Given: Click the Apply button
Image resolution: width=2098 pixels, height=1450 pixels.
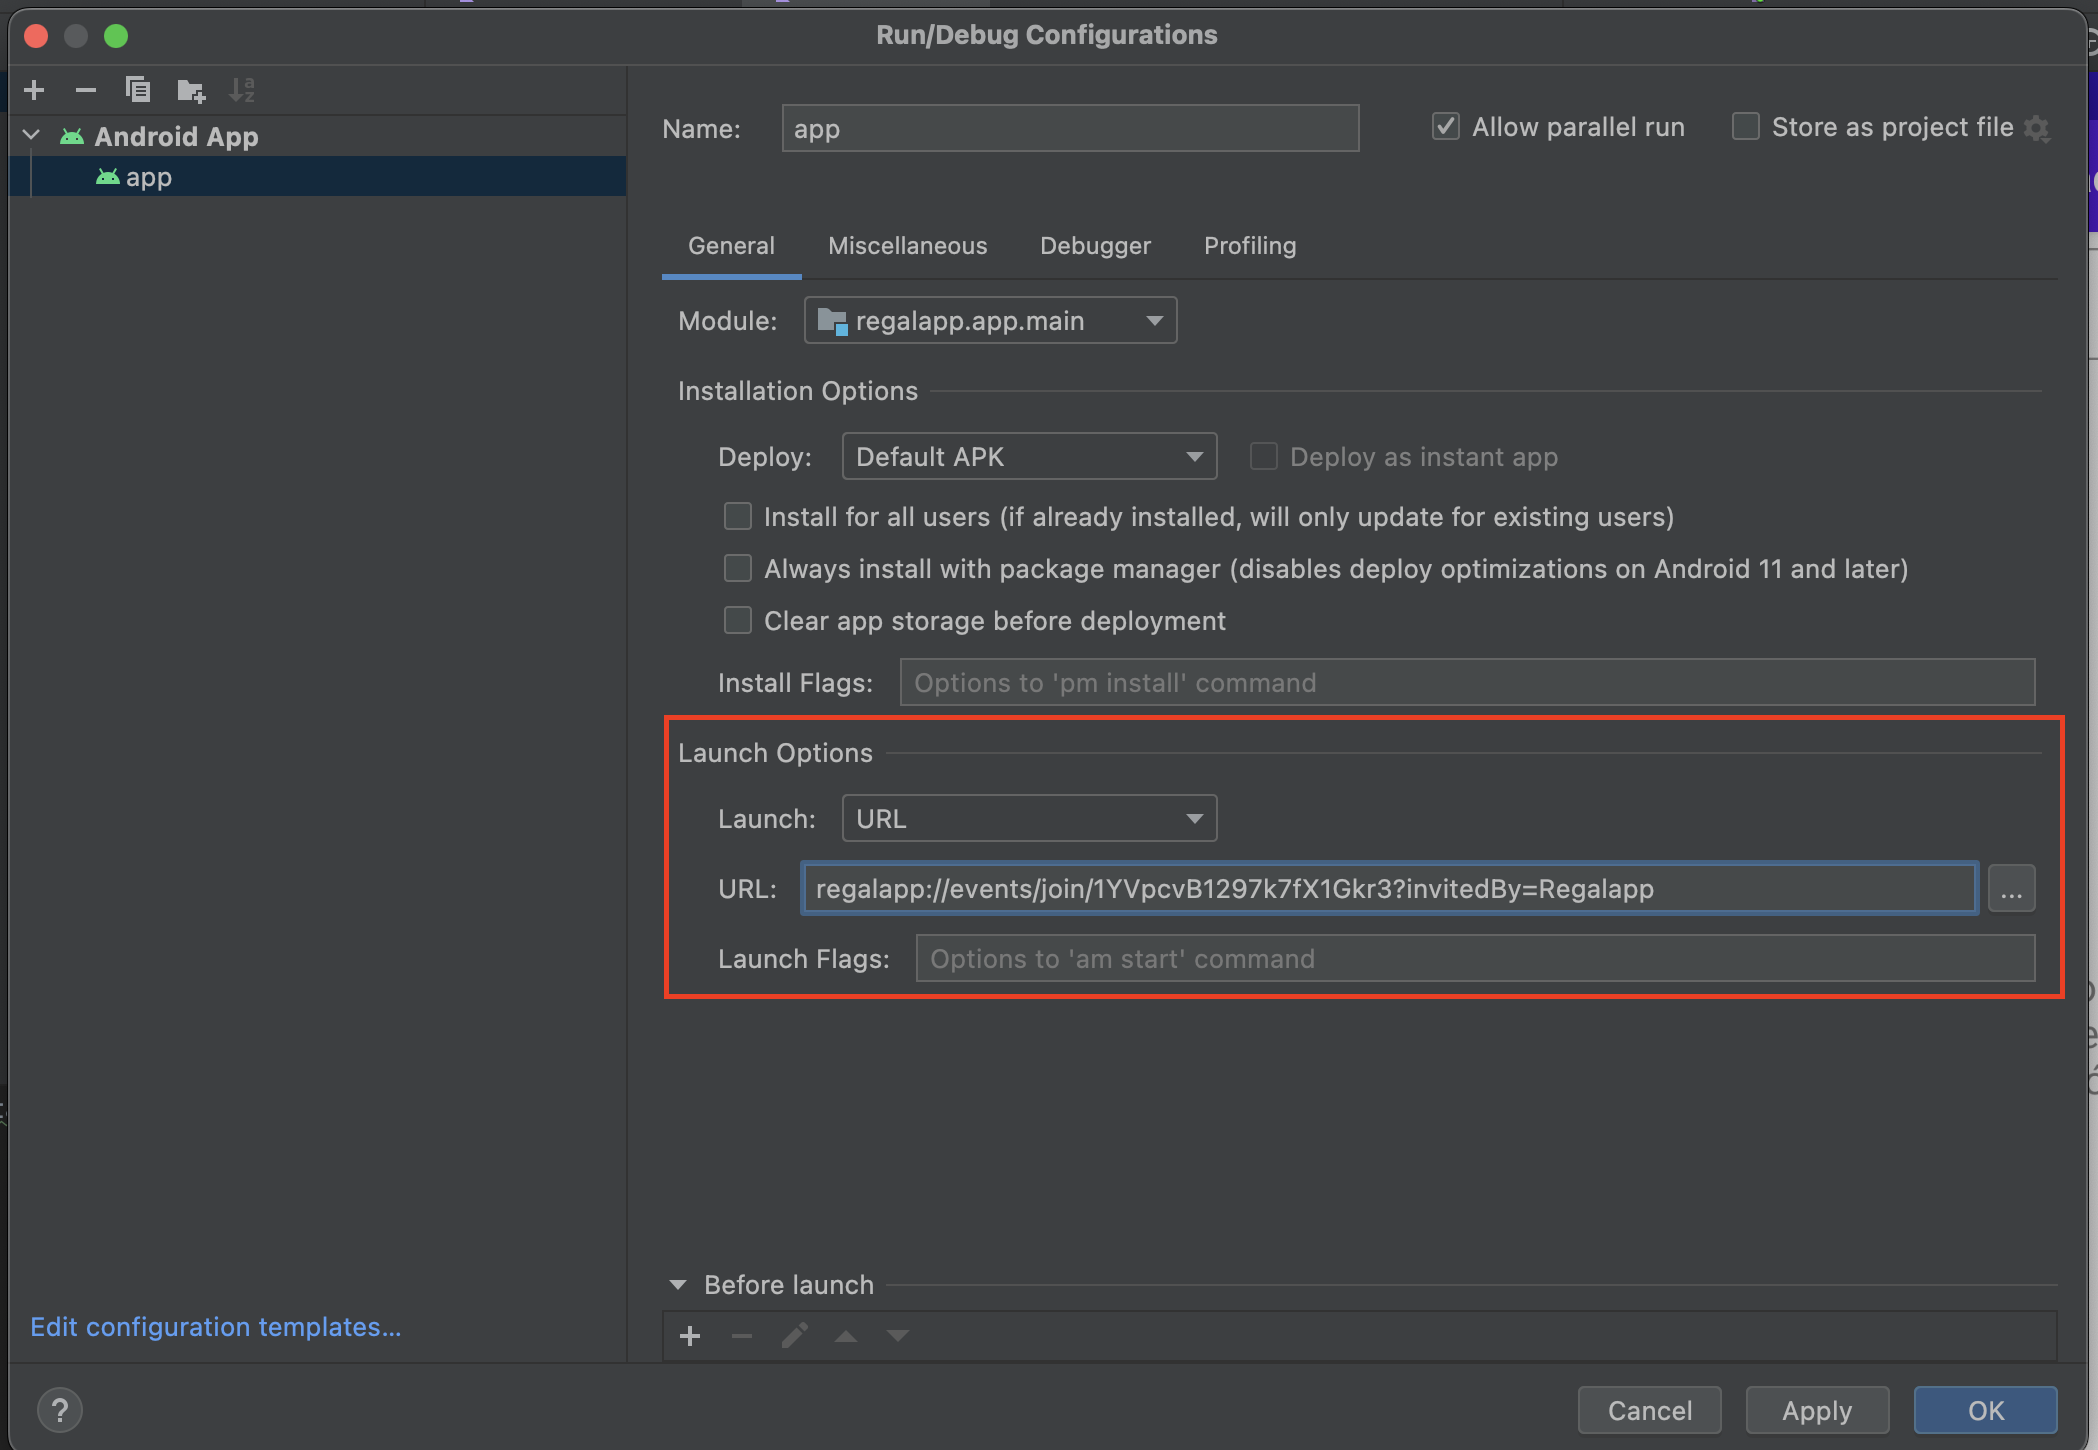Looking at the screenshot, I should 1816,1410.
